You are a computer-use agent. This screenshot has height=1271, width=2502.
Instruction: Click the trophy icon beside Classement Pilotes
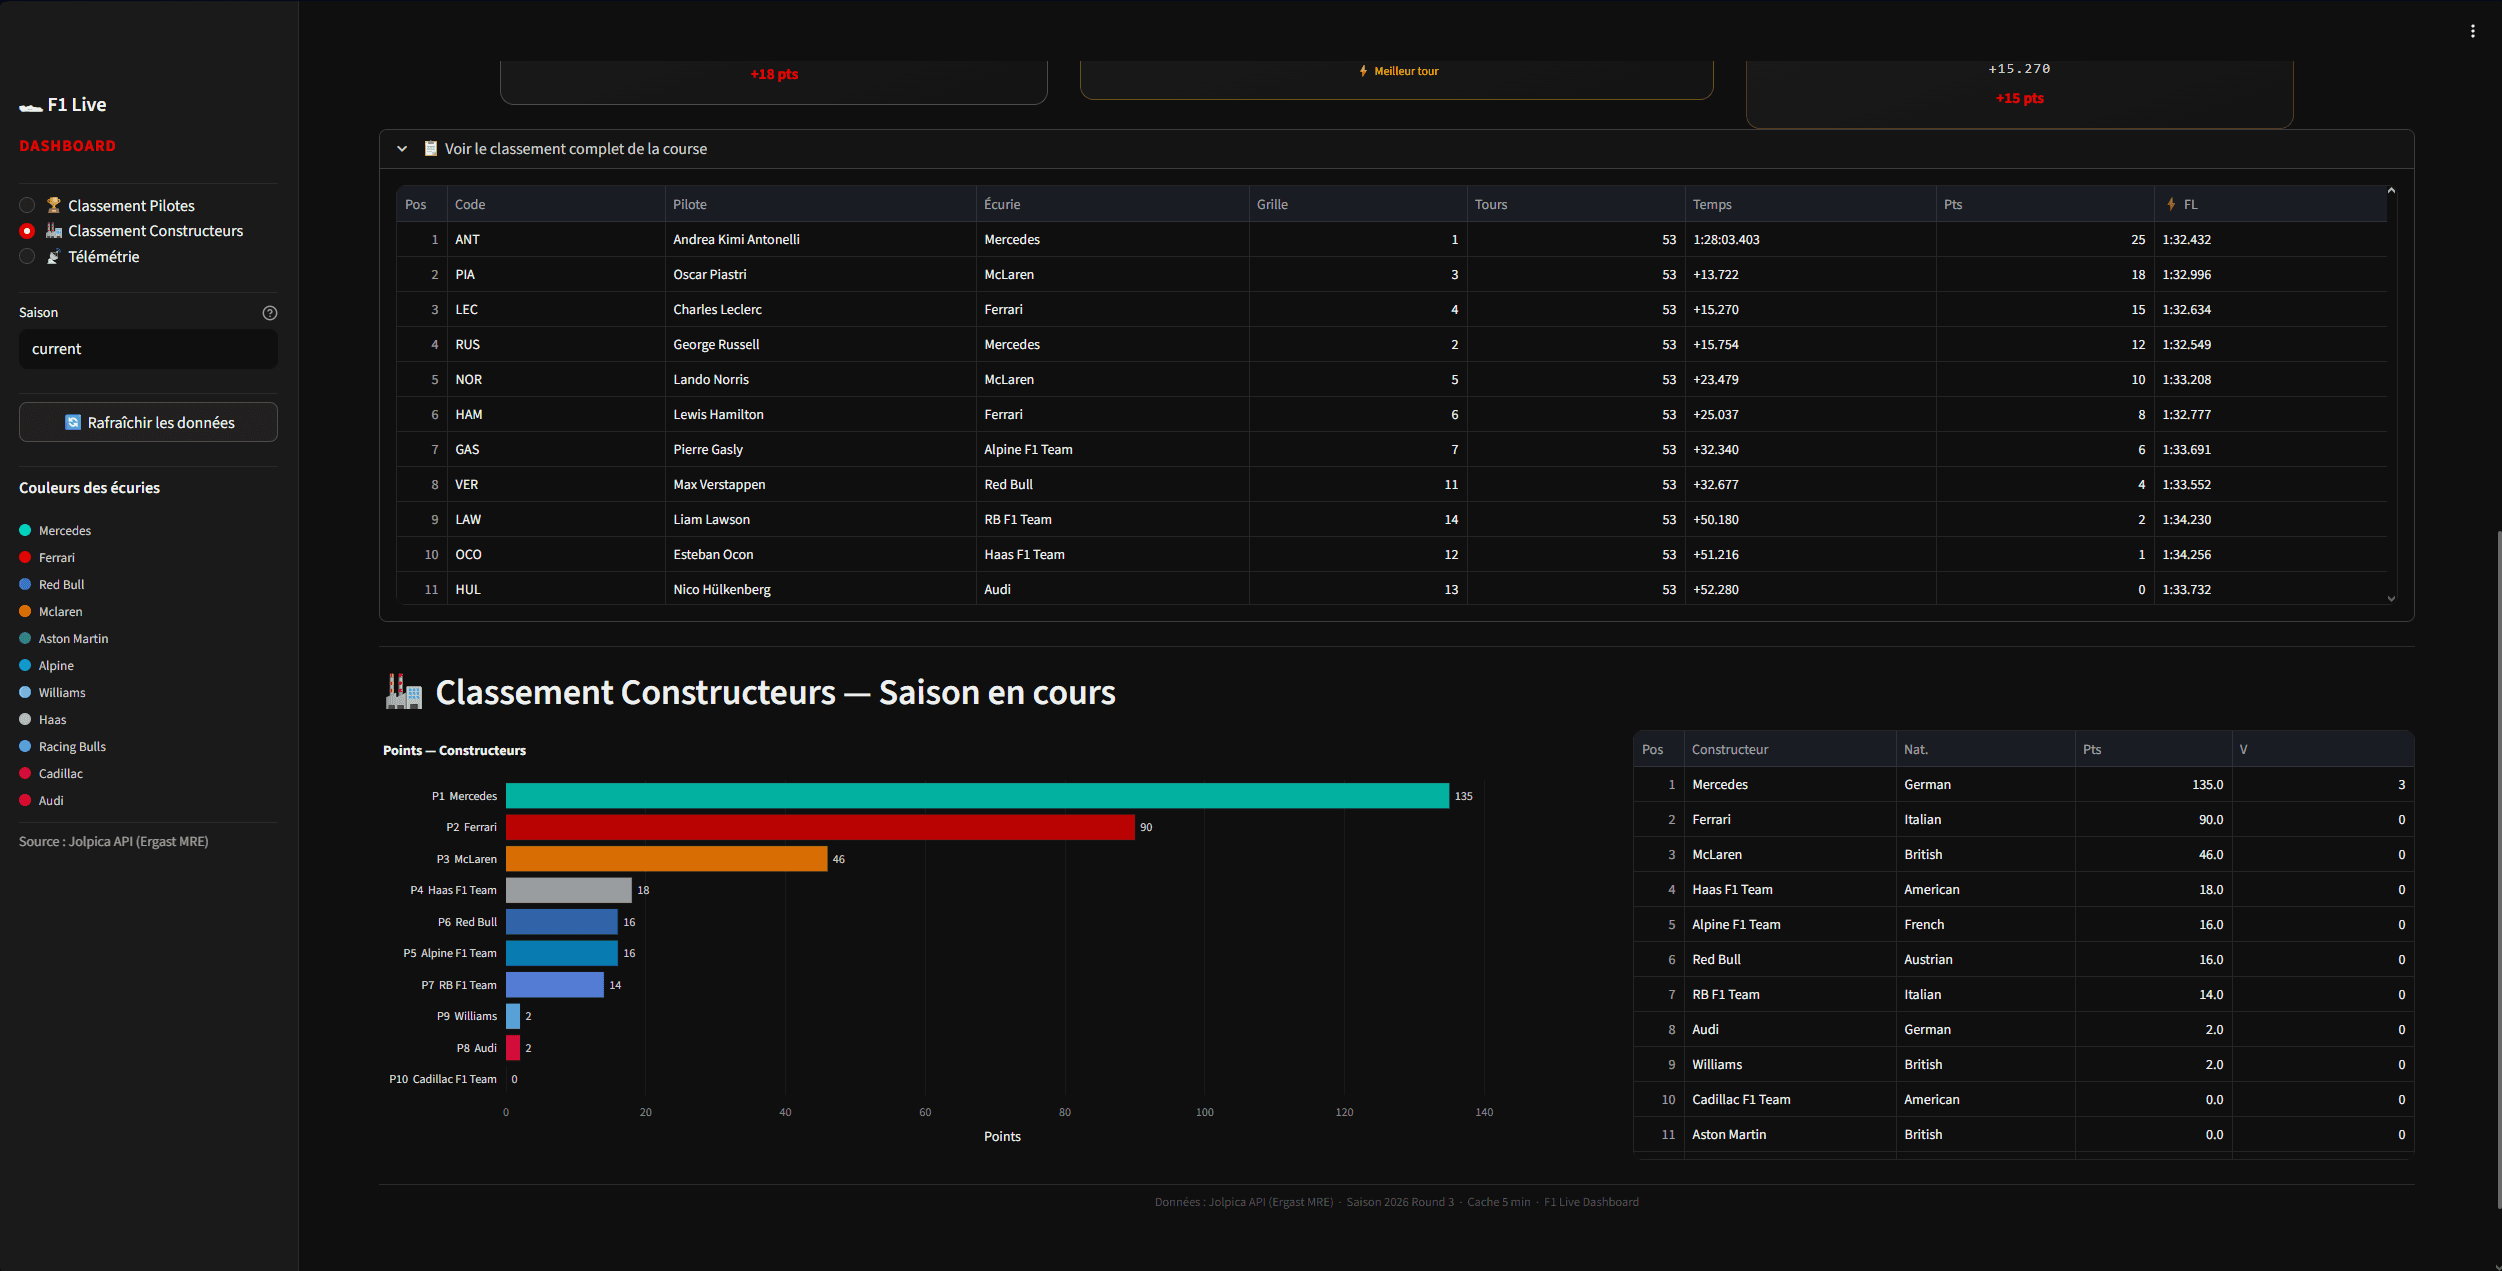point(53,204)
